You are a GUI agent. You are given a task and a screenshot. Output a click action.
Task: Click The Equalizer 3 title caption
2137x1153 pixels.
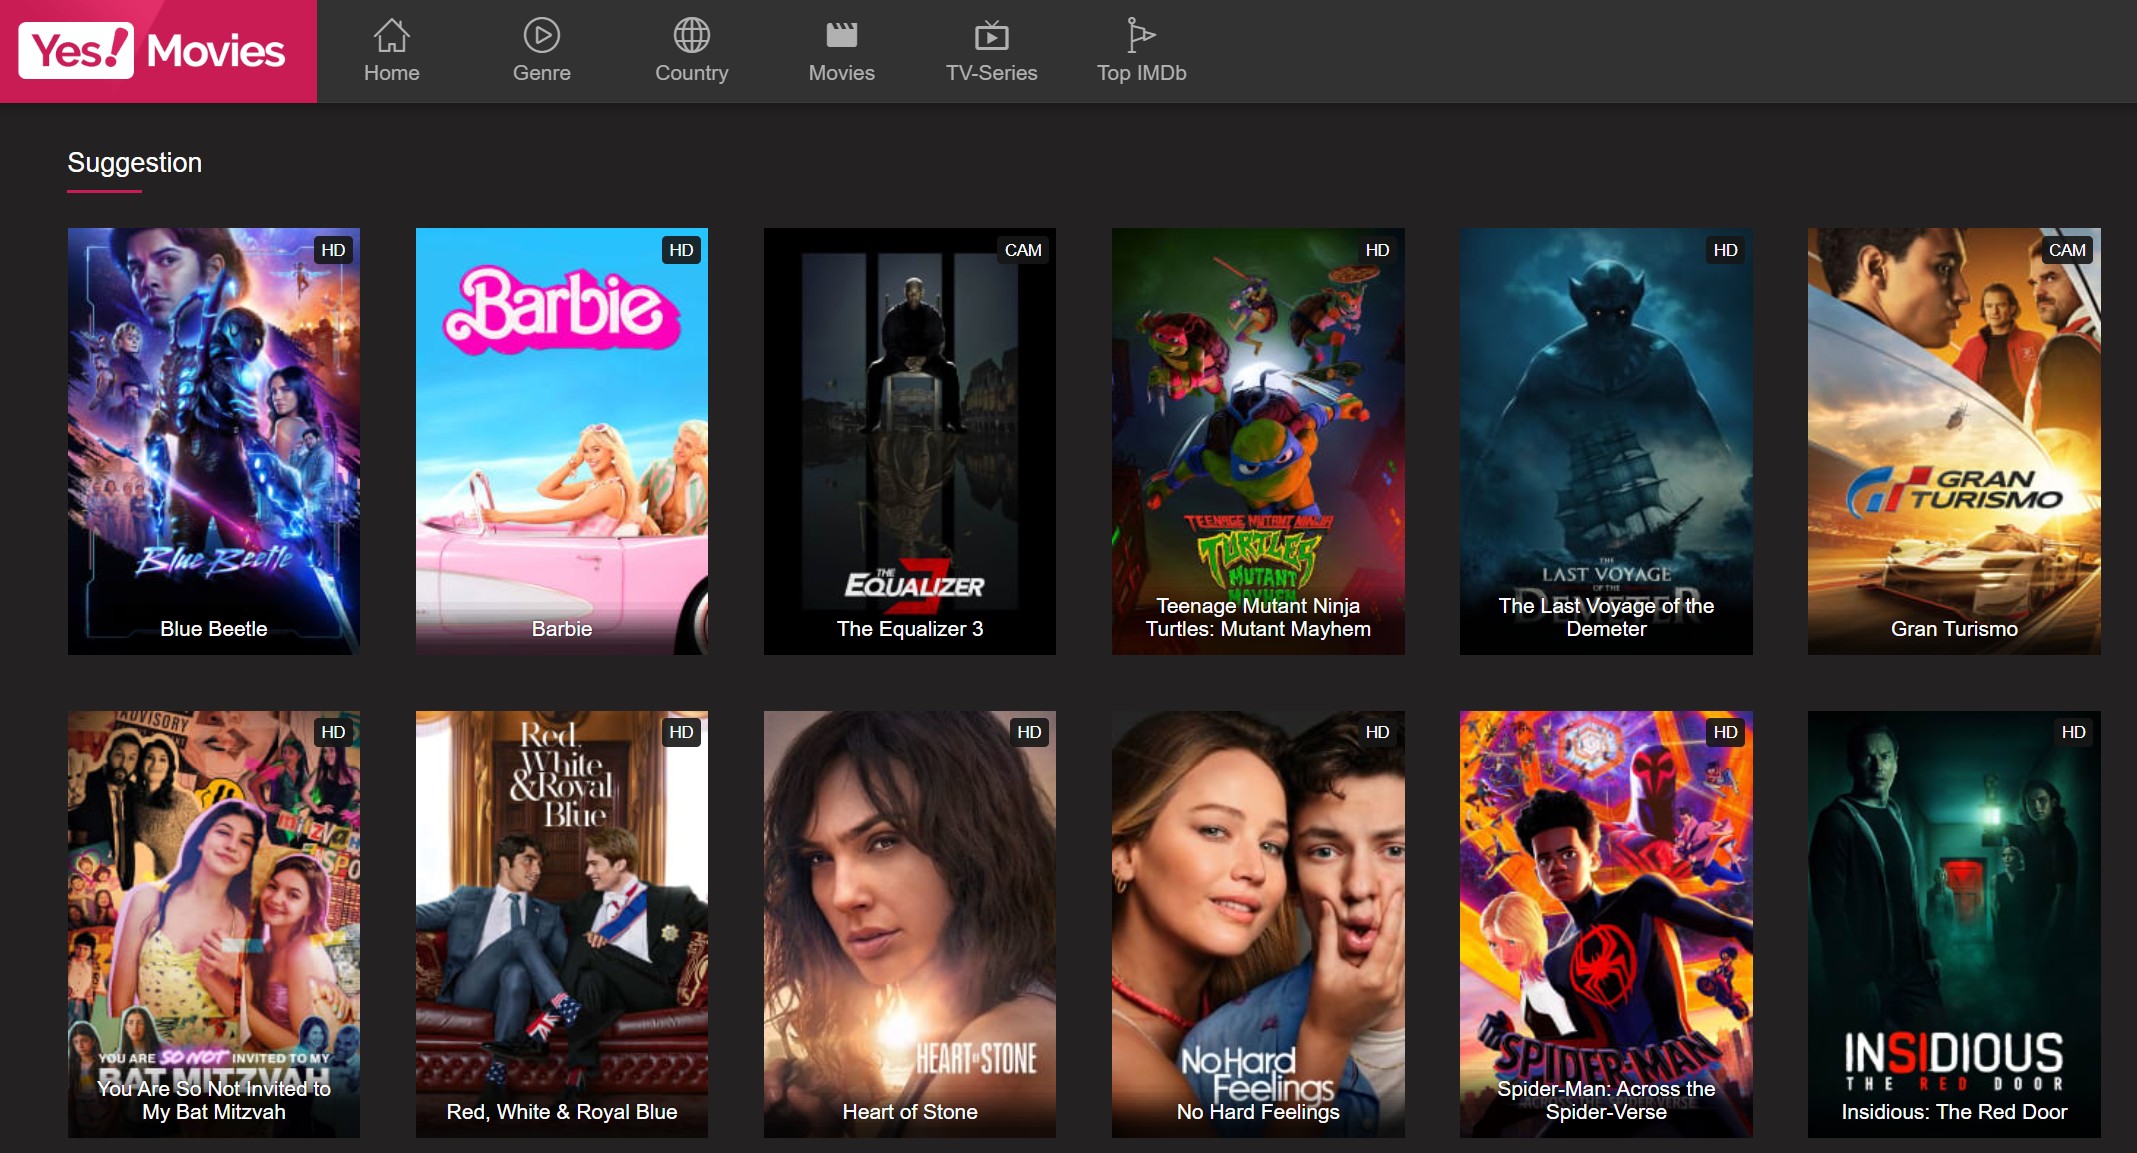[x=910, y=629]
